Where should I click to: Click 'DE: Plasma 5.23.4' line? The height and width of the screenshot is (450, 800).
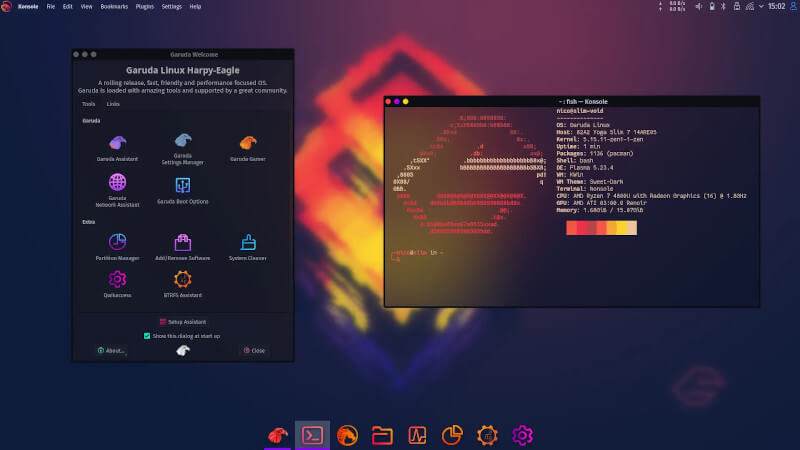pyautogui.click(x=585, y=167)
